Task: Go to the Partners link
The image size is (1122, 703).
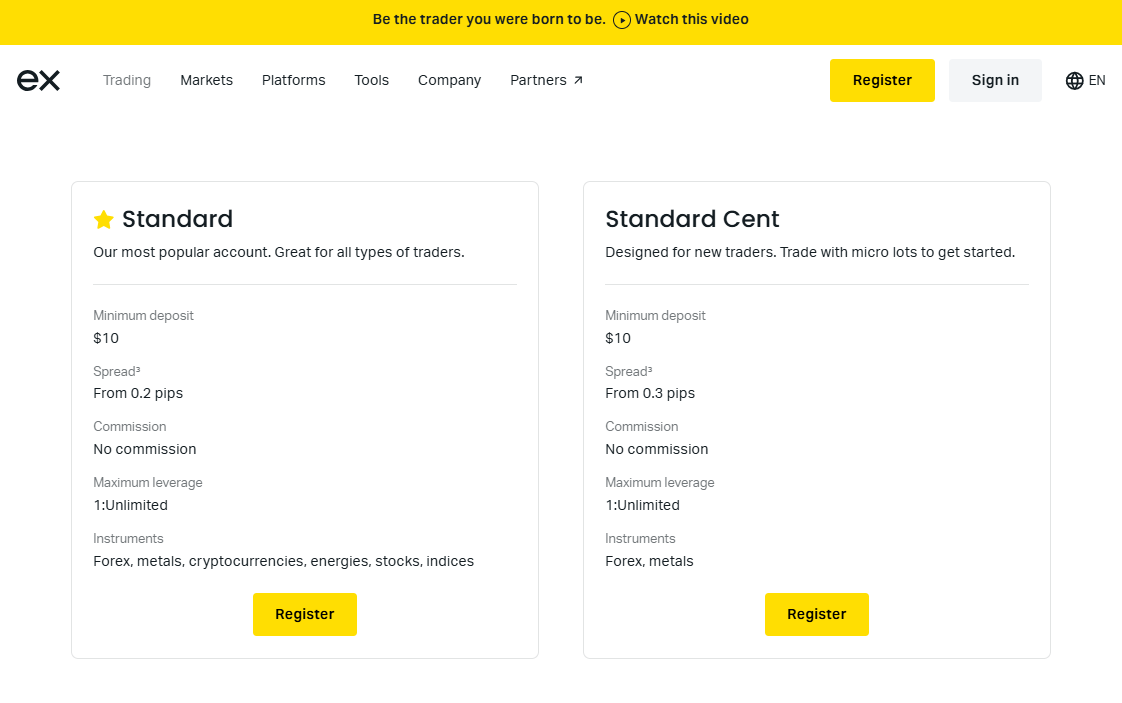Action: click(538, 80)
